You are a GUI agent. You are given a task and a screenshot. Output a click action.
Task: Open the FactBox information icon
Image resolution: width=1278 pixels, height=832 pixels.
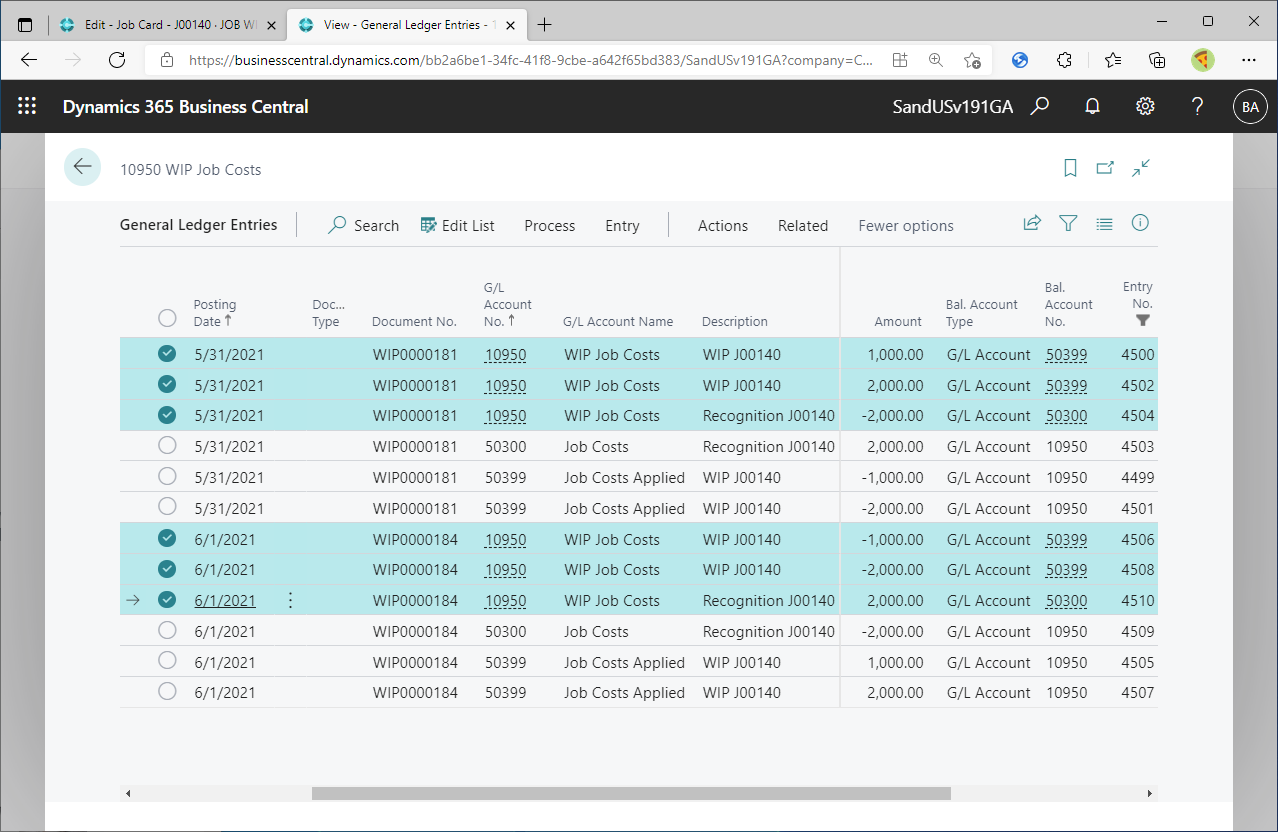(x=1140, y=224)
